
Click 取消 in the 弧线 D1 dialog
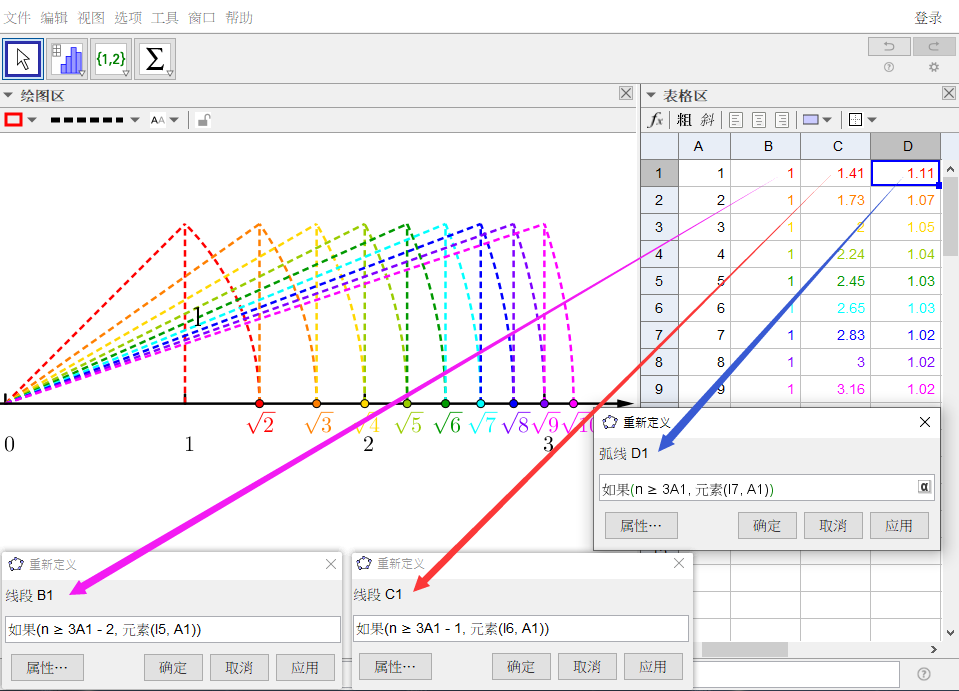833,525
